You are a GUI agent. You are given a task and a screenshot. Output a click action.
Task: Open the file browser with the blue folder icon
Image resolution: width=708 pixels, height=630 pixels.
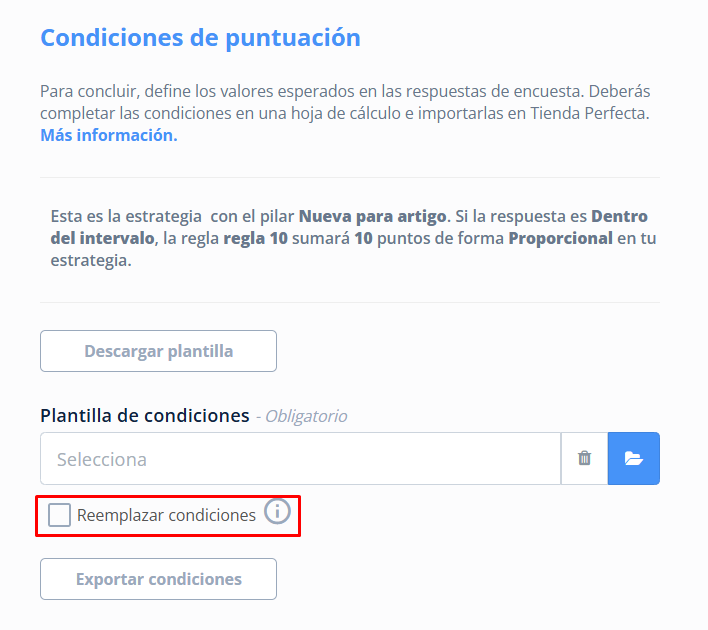[633, 458]
